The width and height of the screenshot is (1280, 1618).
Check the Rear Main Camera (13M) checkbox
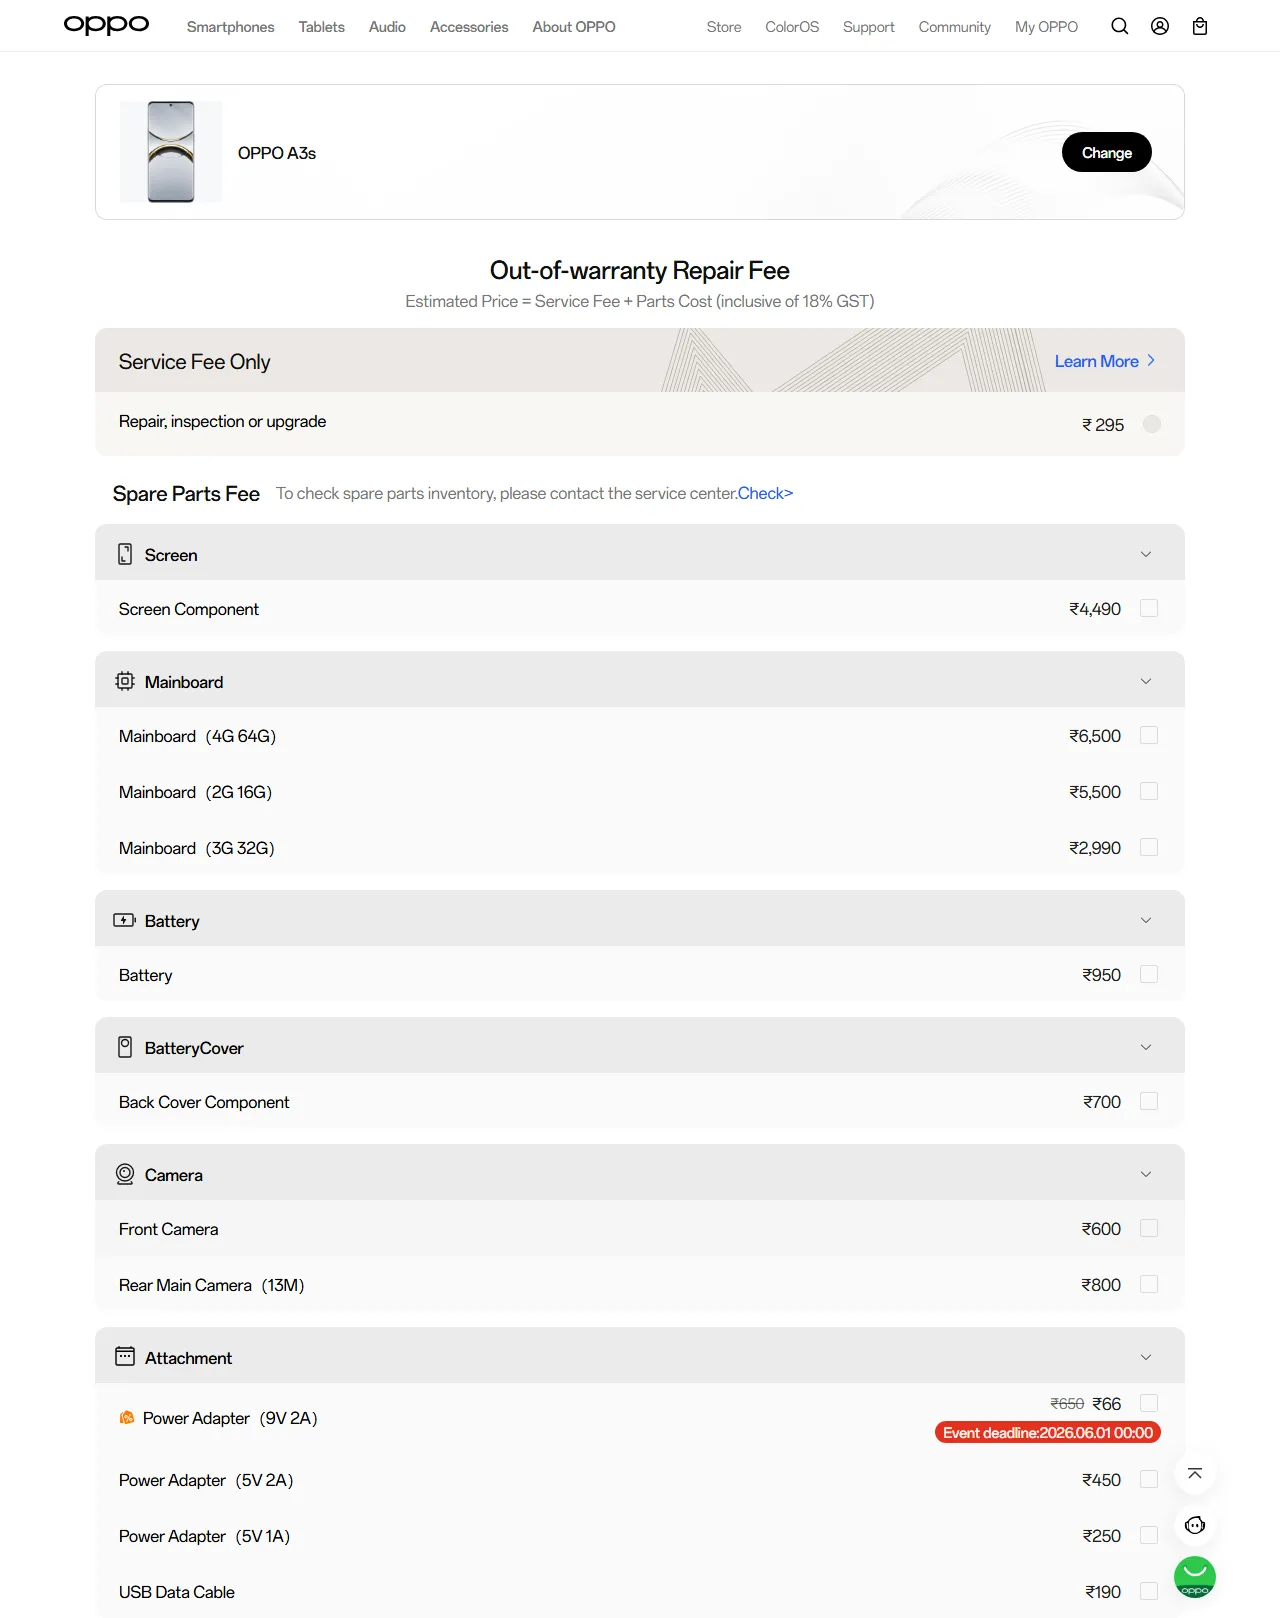pyautogui.click(x=1149, y=1284)
